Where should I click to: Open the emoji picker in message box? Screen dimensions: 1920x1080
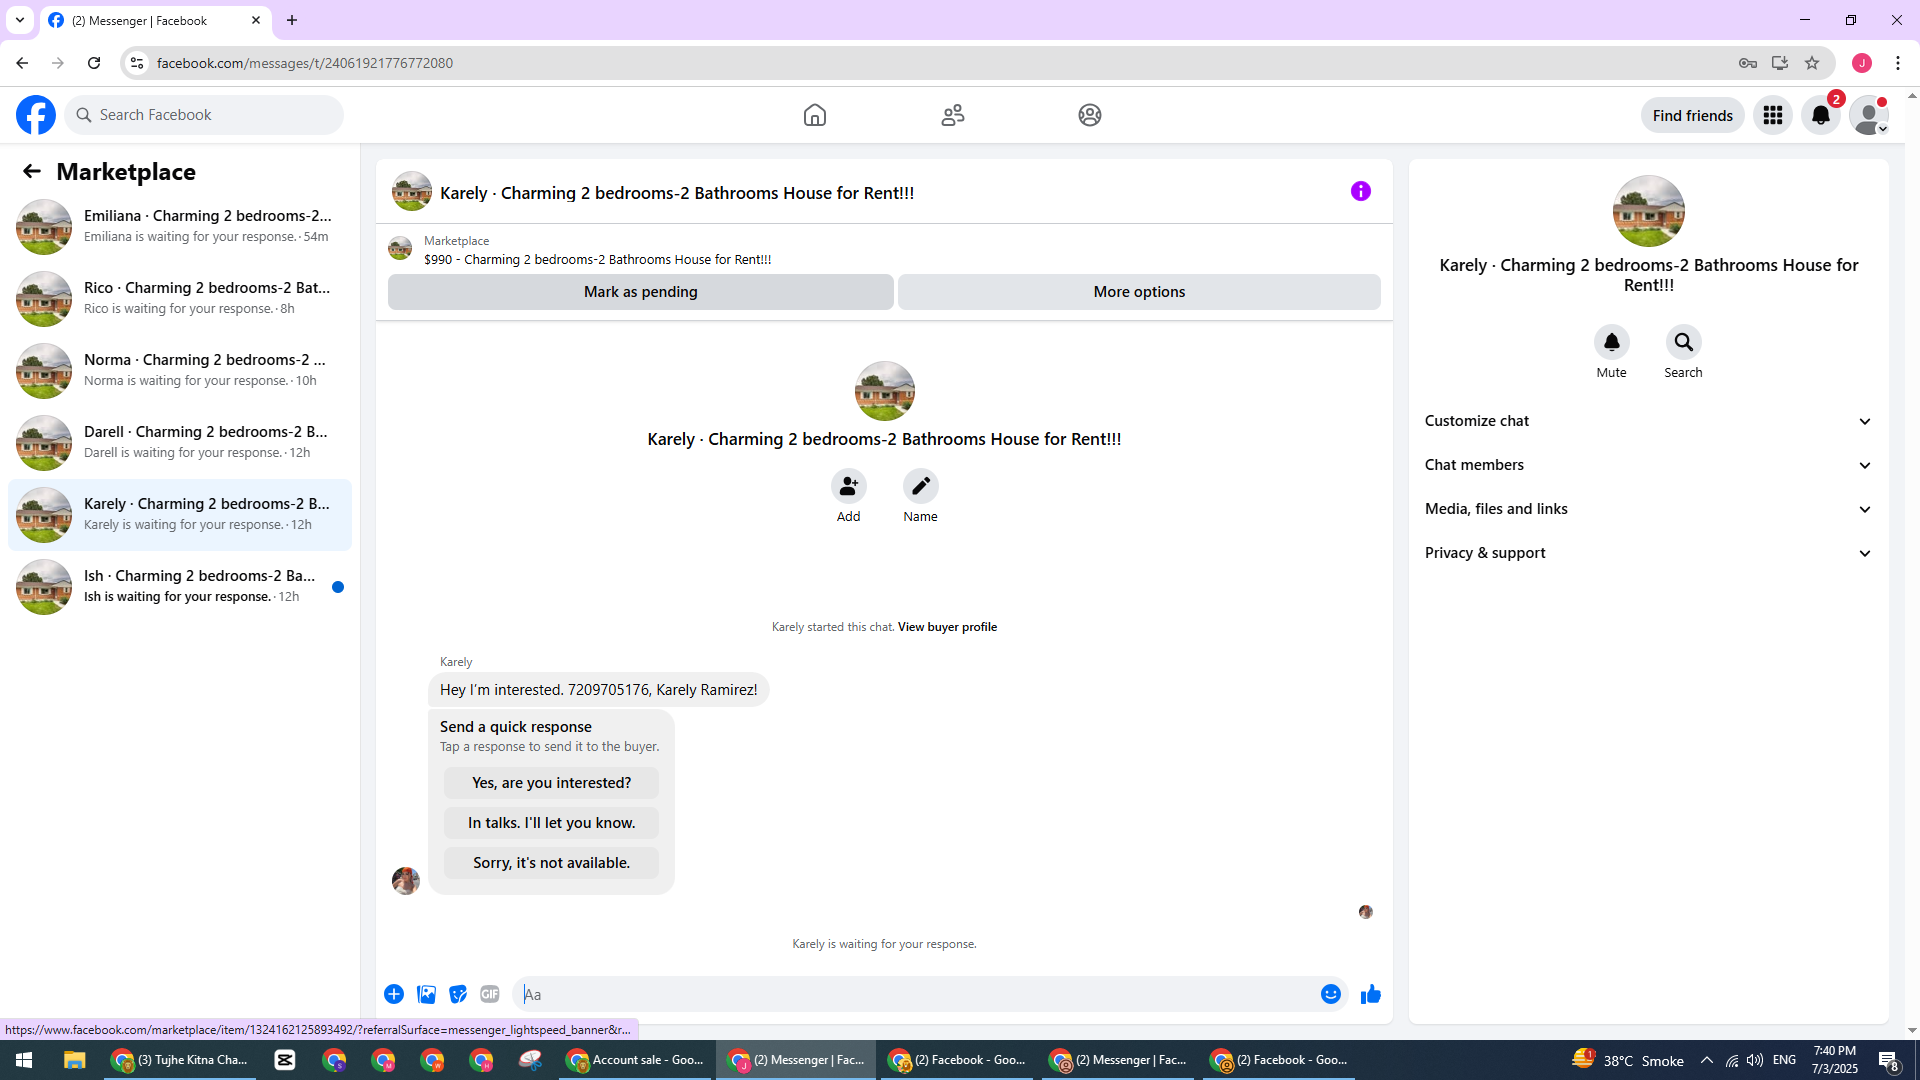tap(1330, 994)
